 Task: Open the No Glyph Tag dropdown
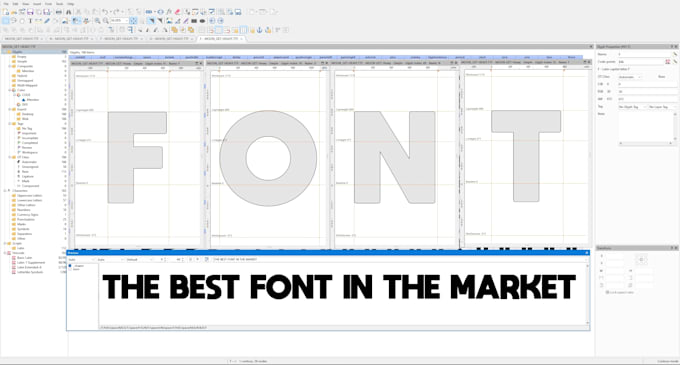coord(633,107)
